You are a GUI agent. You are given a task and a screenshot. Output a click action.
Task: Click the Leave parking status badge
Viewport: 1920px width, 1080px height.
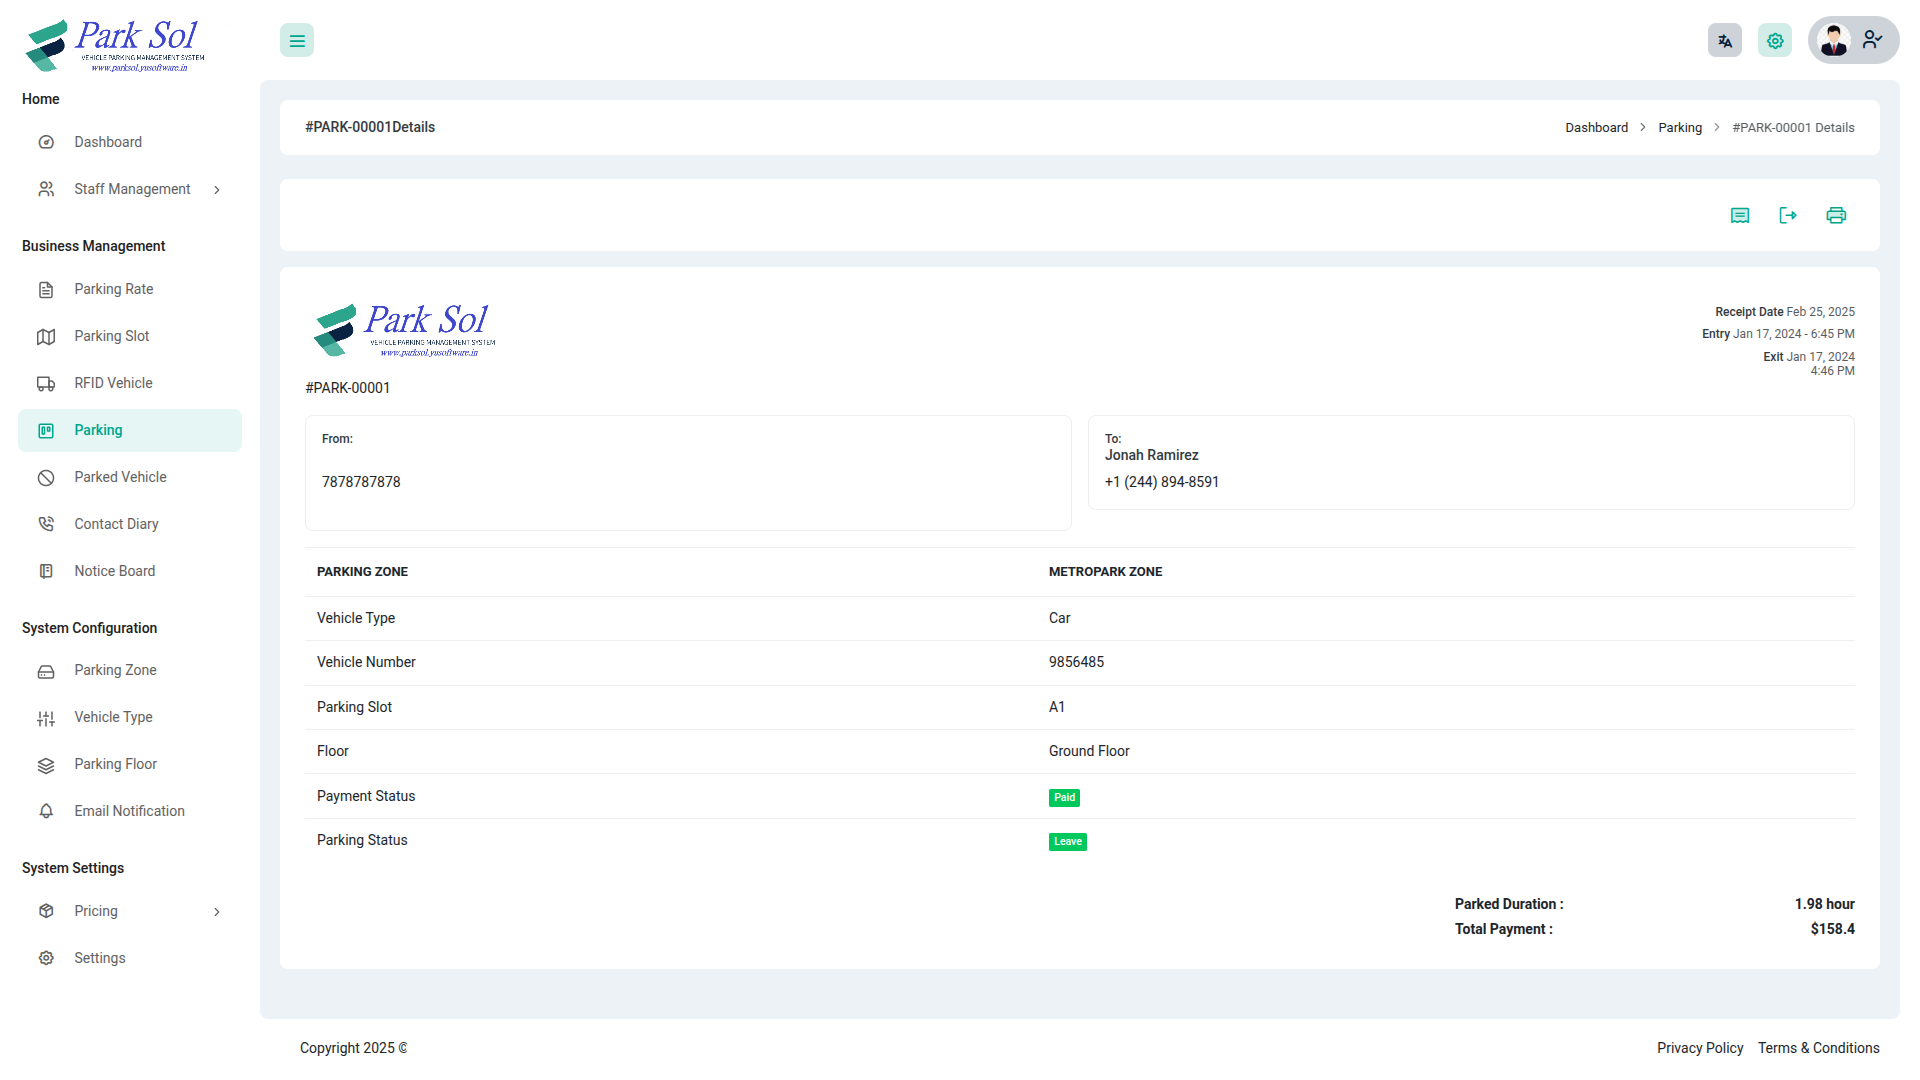[1068, 842]
